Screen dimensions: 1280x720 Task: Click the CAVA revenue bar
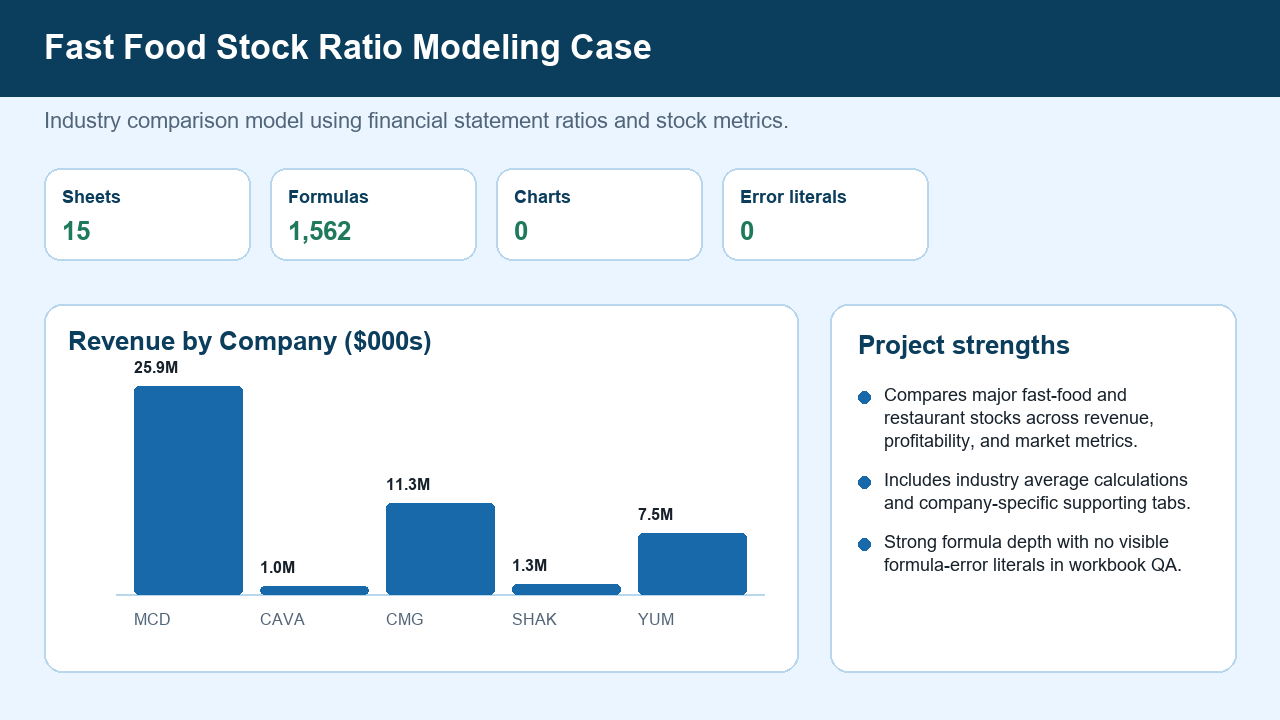(x=314, y=590)
